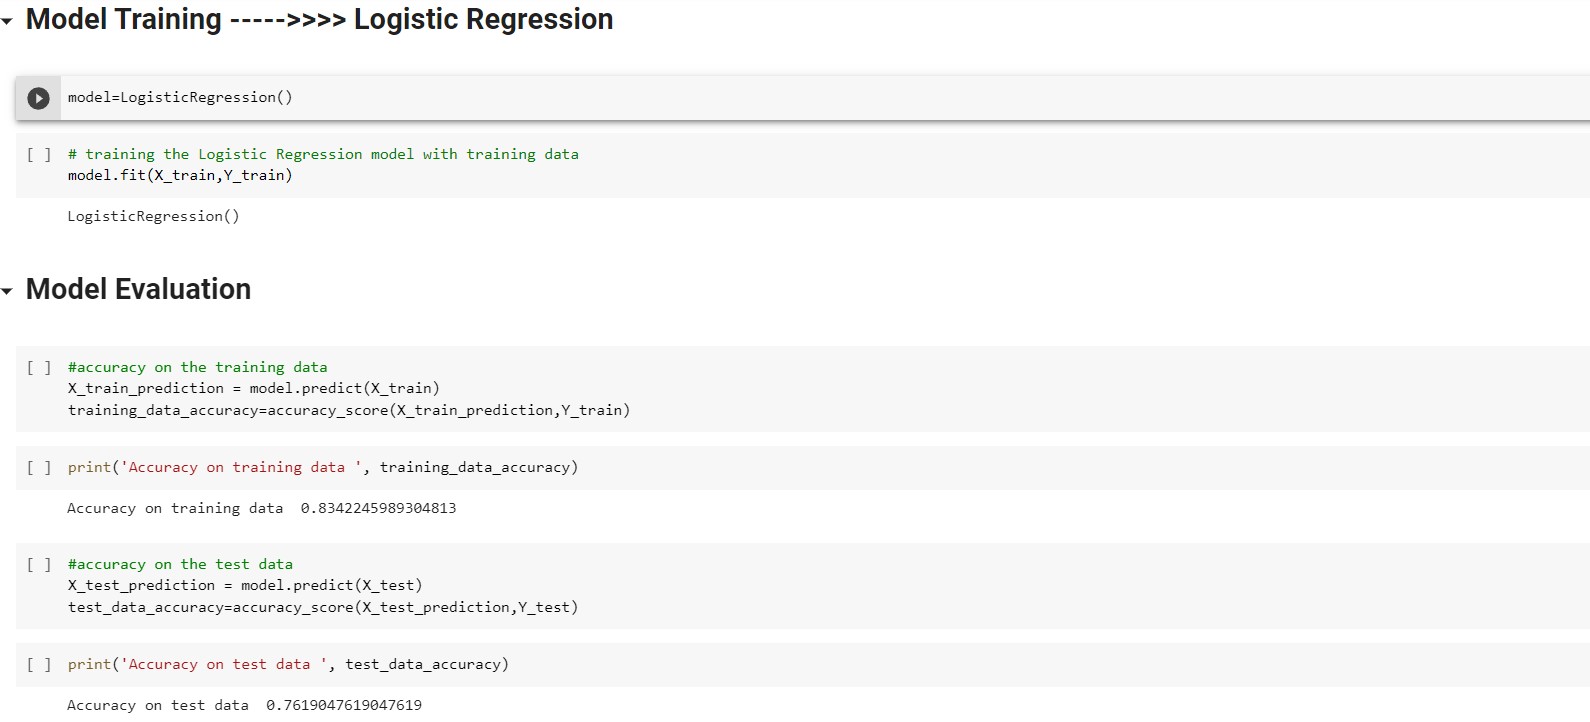This screenshot has width=1590, height=722.
Task: Run the training data accuracy cell
Action: (x=38, y=367)
